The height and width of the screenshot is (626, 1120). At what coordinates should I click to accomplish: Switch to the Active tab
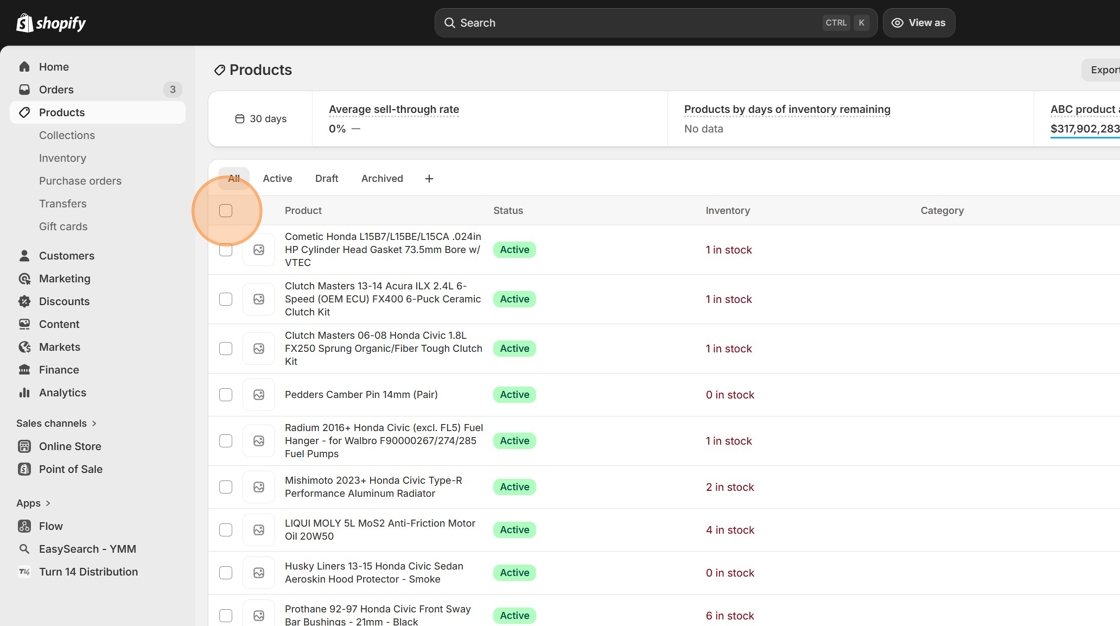coord(277,179)
